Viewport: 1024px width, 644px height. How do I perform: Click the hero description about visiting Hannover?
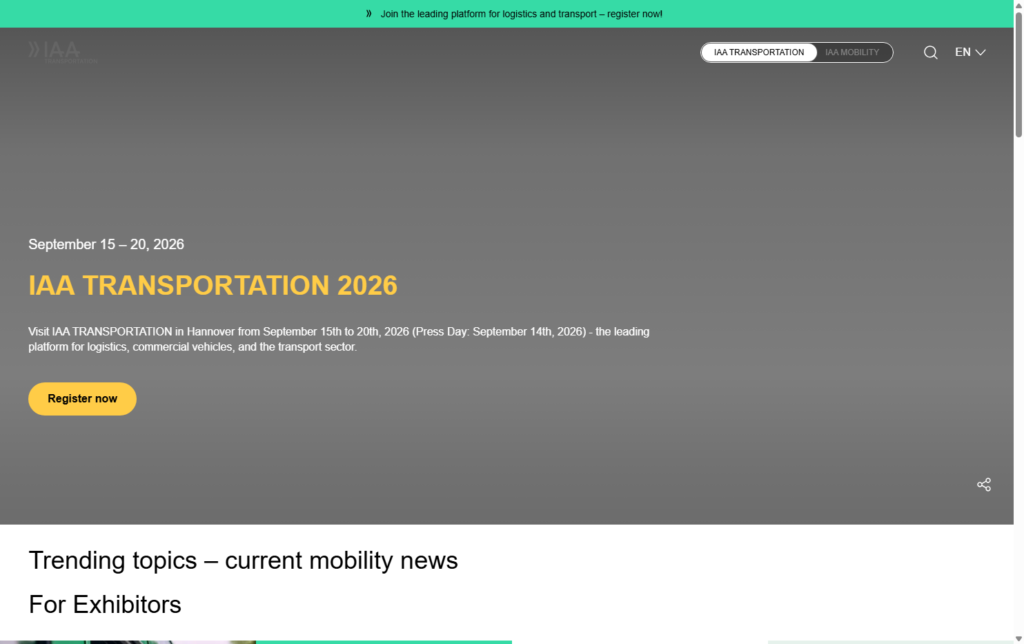click(x=338, y=339)
